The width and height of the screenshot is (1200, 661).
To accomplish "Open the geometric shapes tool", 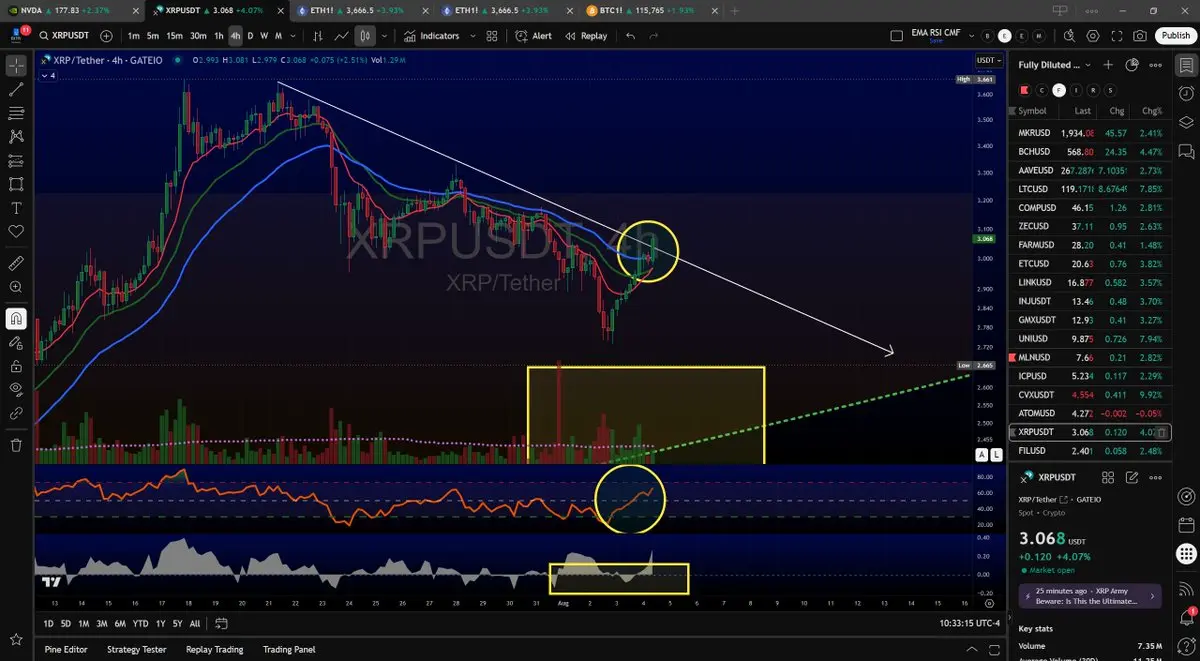I will tap(16, 184).
